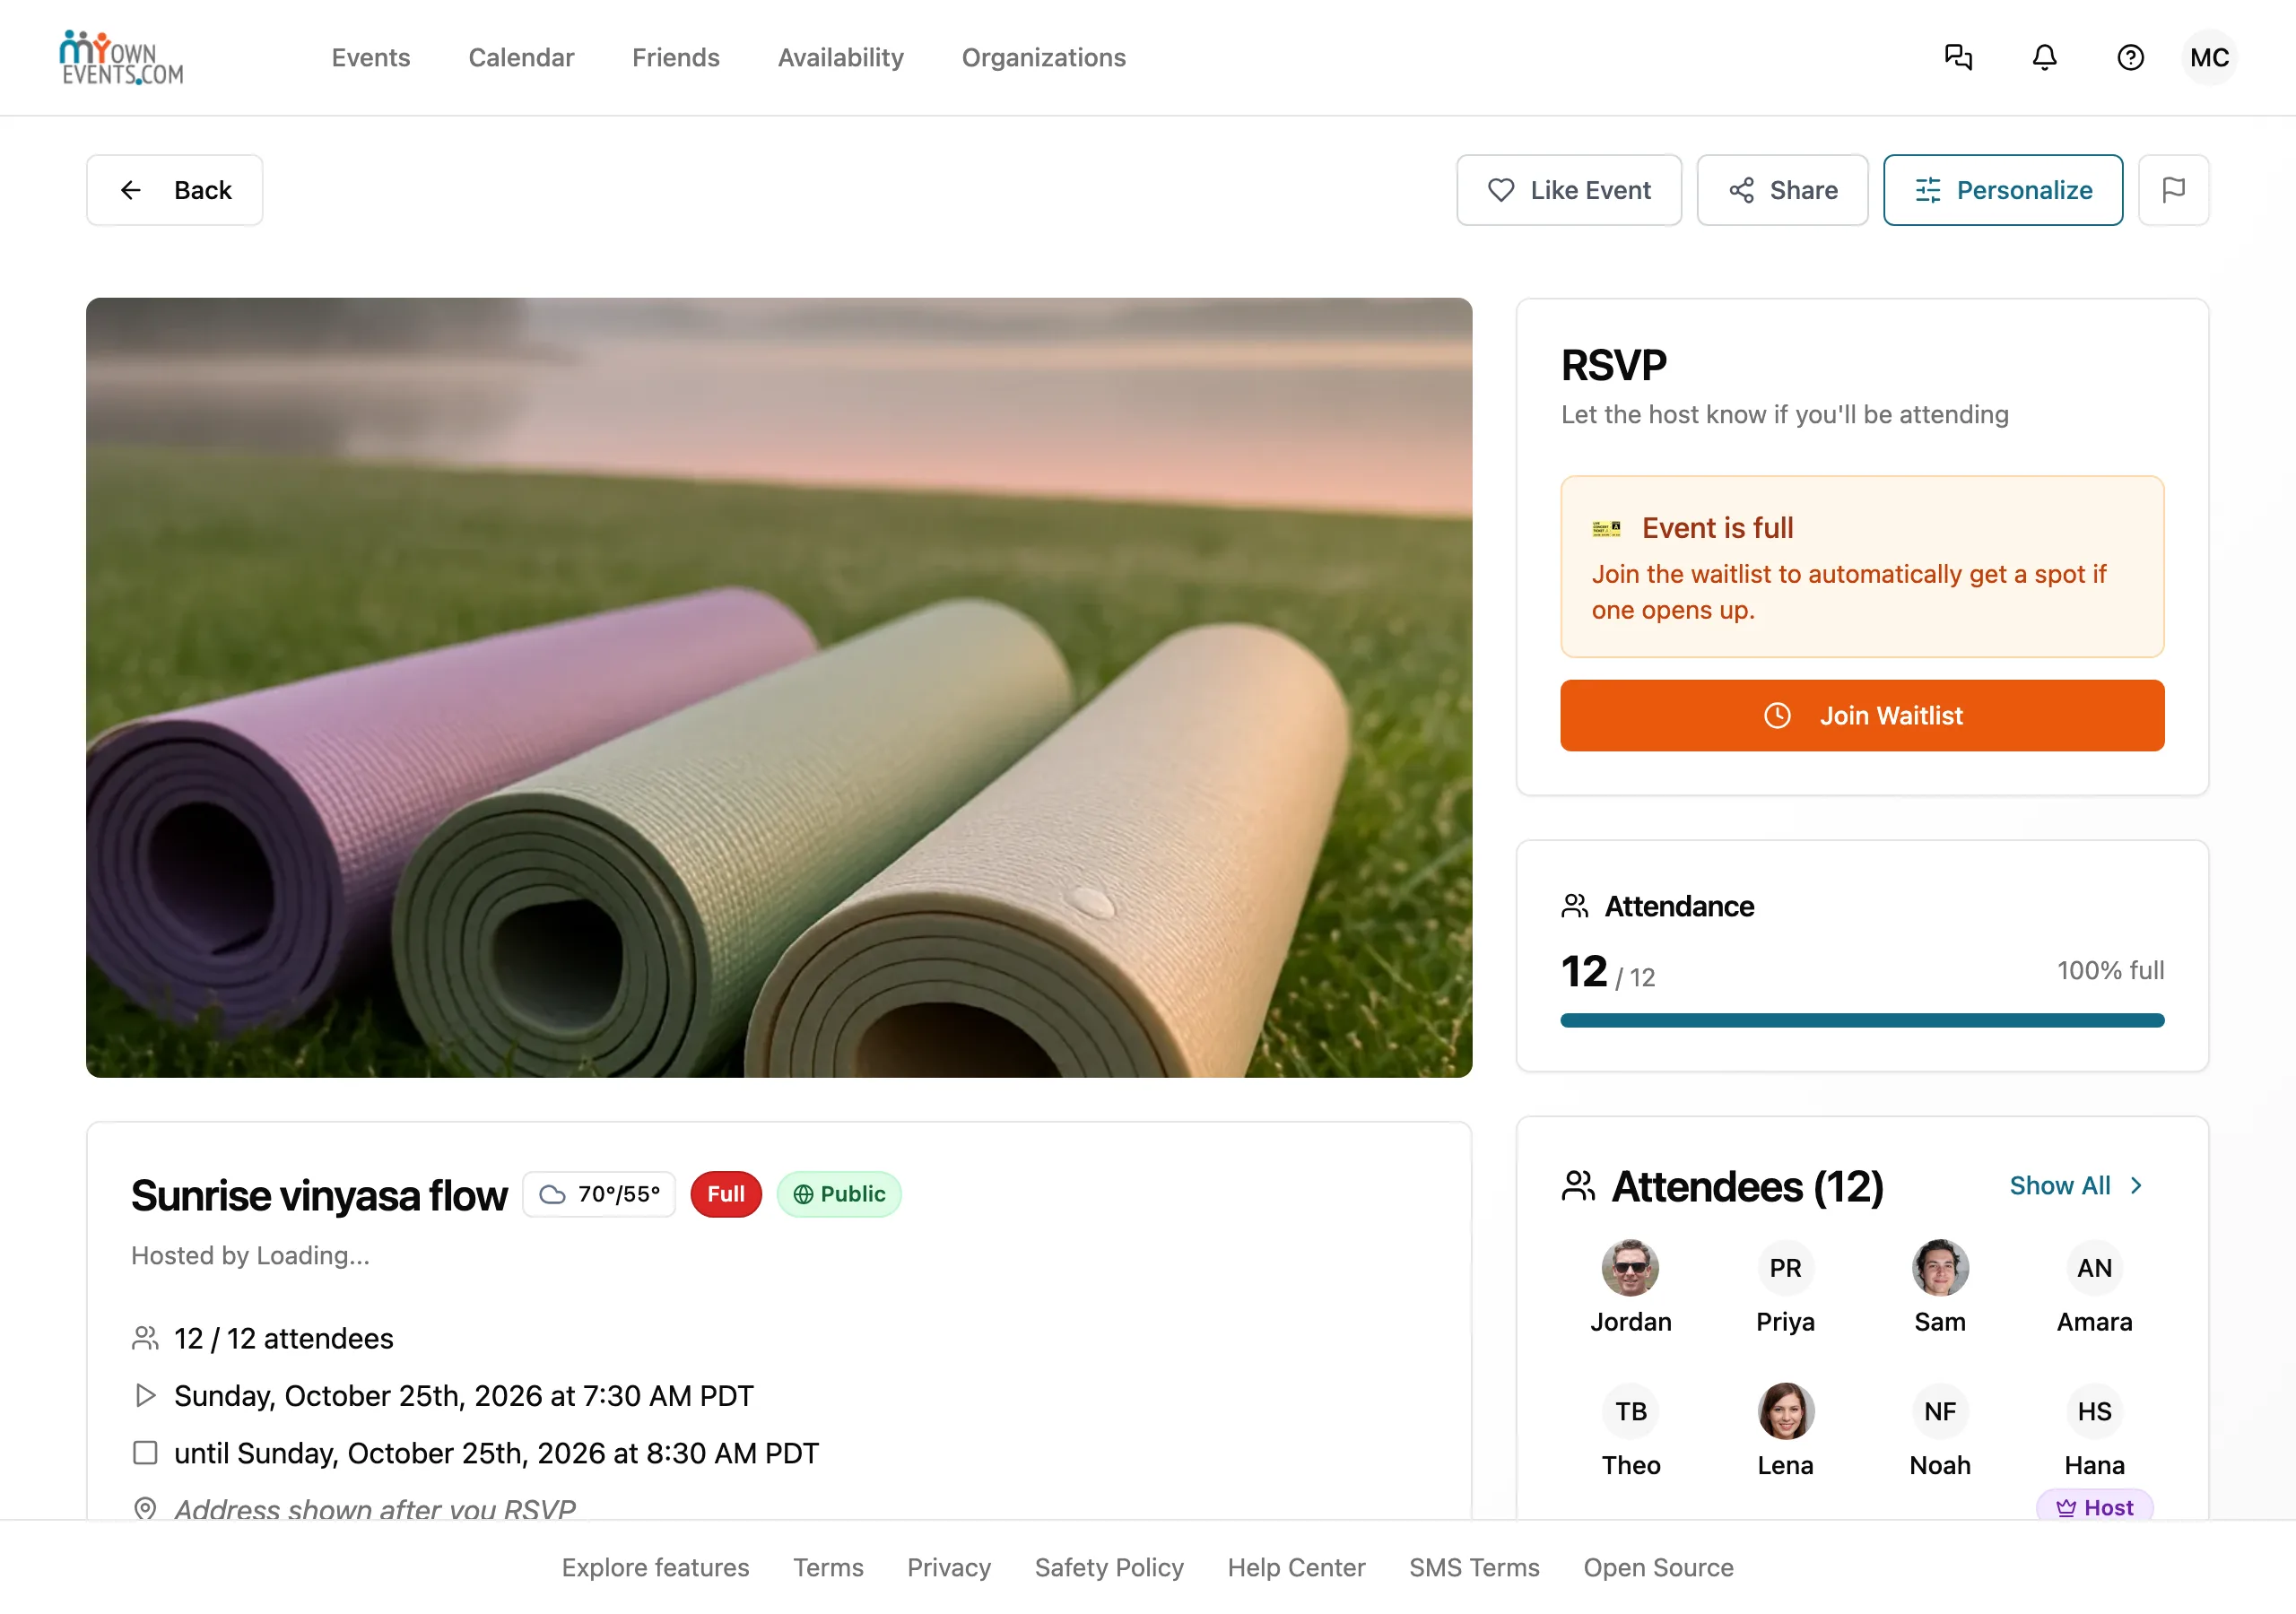The image size is (2296, 1614).
Task: Click the location pin icon by address
Action: [x=145, y=1508]
